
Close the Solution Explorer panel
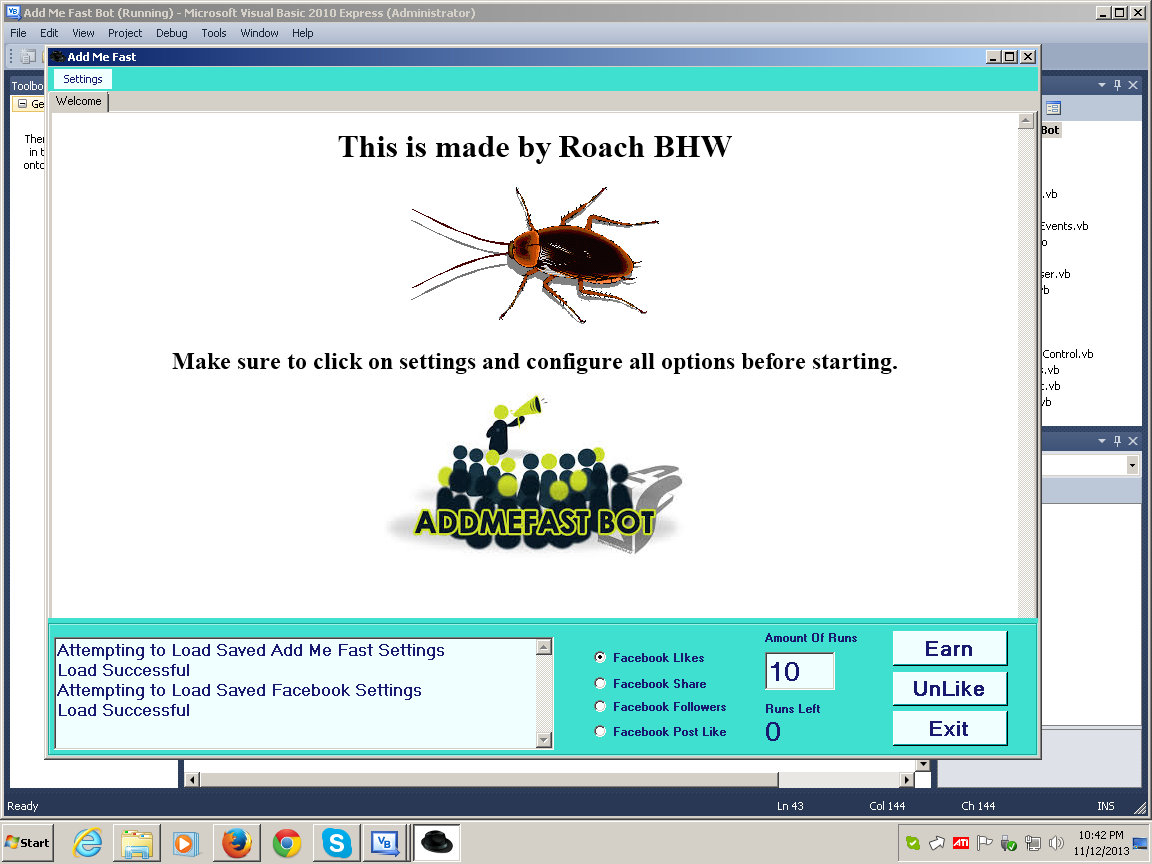point(1133,85)
